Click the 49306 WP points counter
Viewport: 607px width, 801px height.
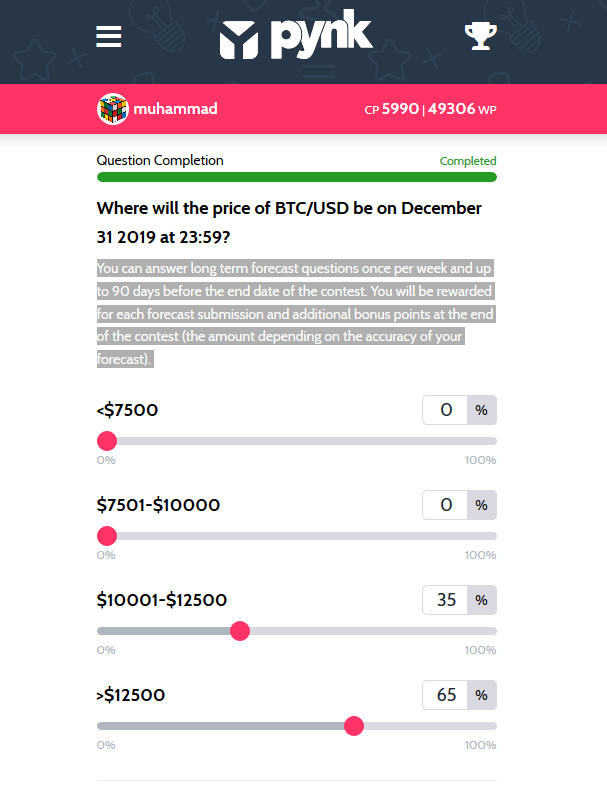click(x=462, y=109)
